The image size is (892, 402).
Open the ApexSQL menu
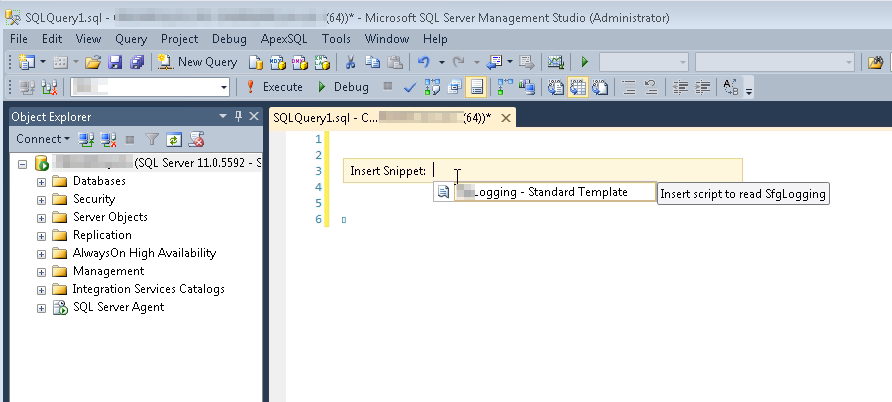click(284, 39)
